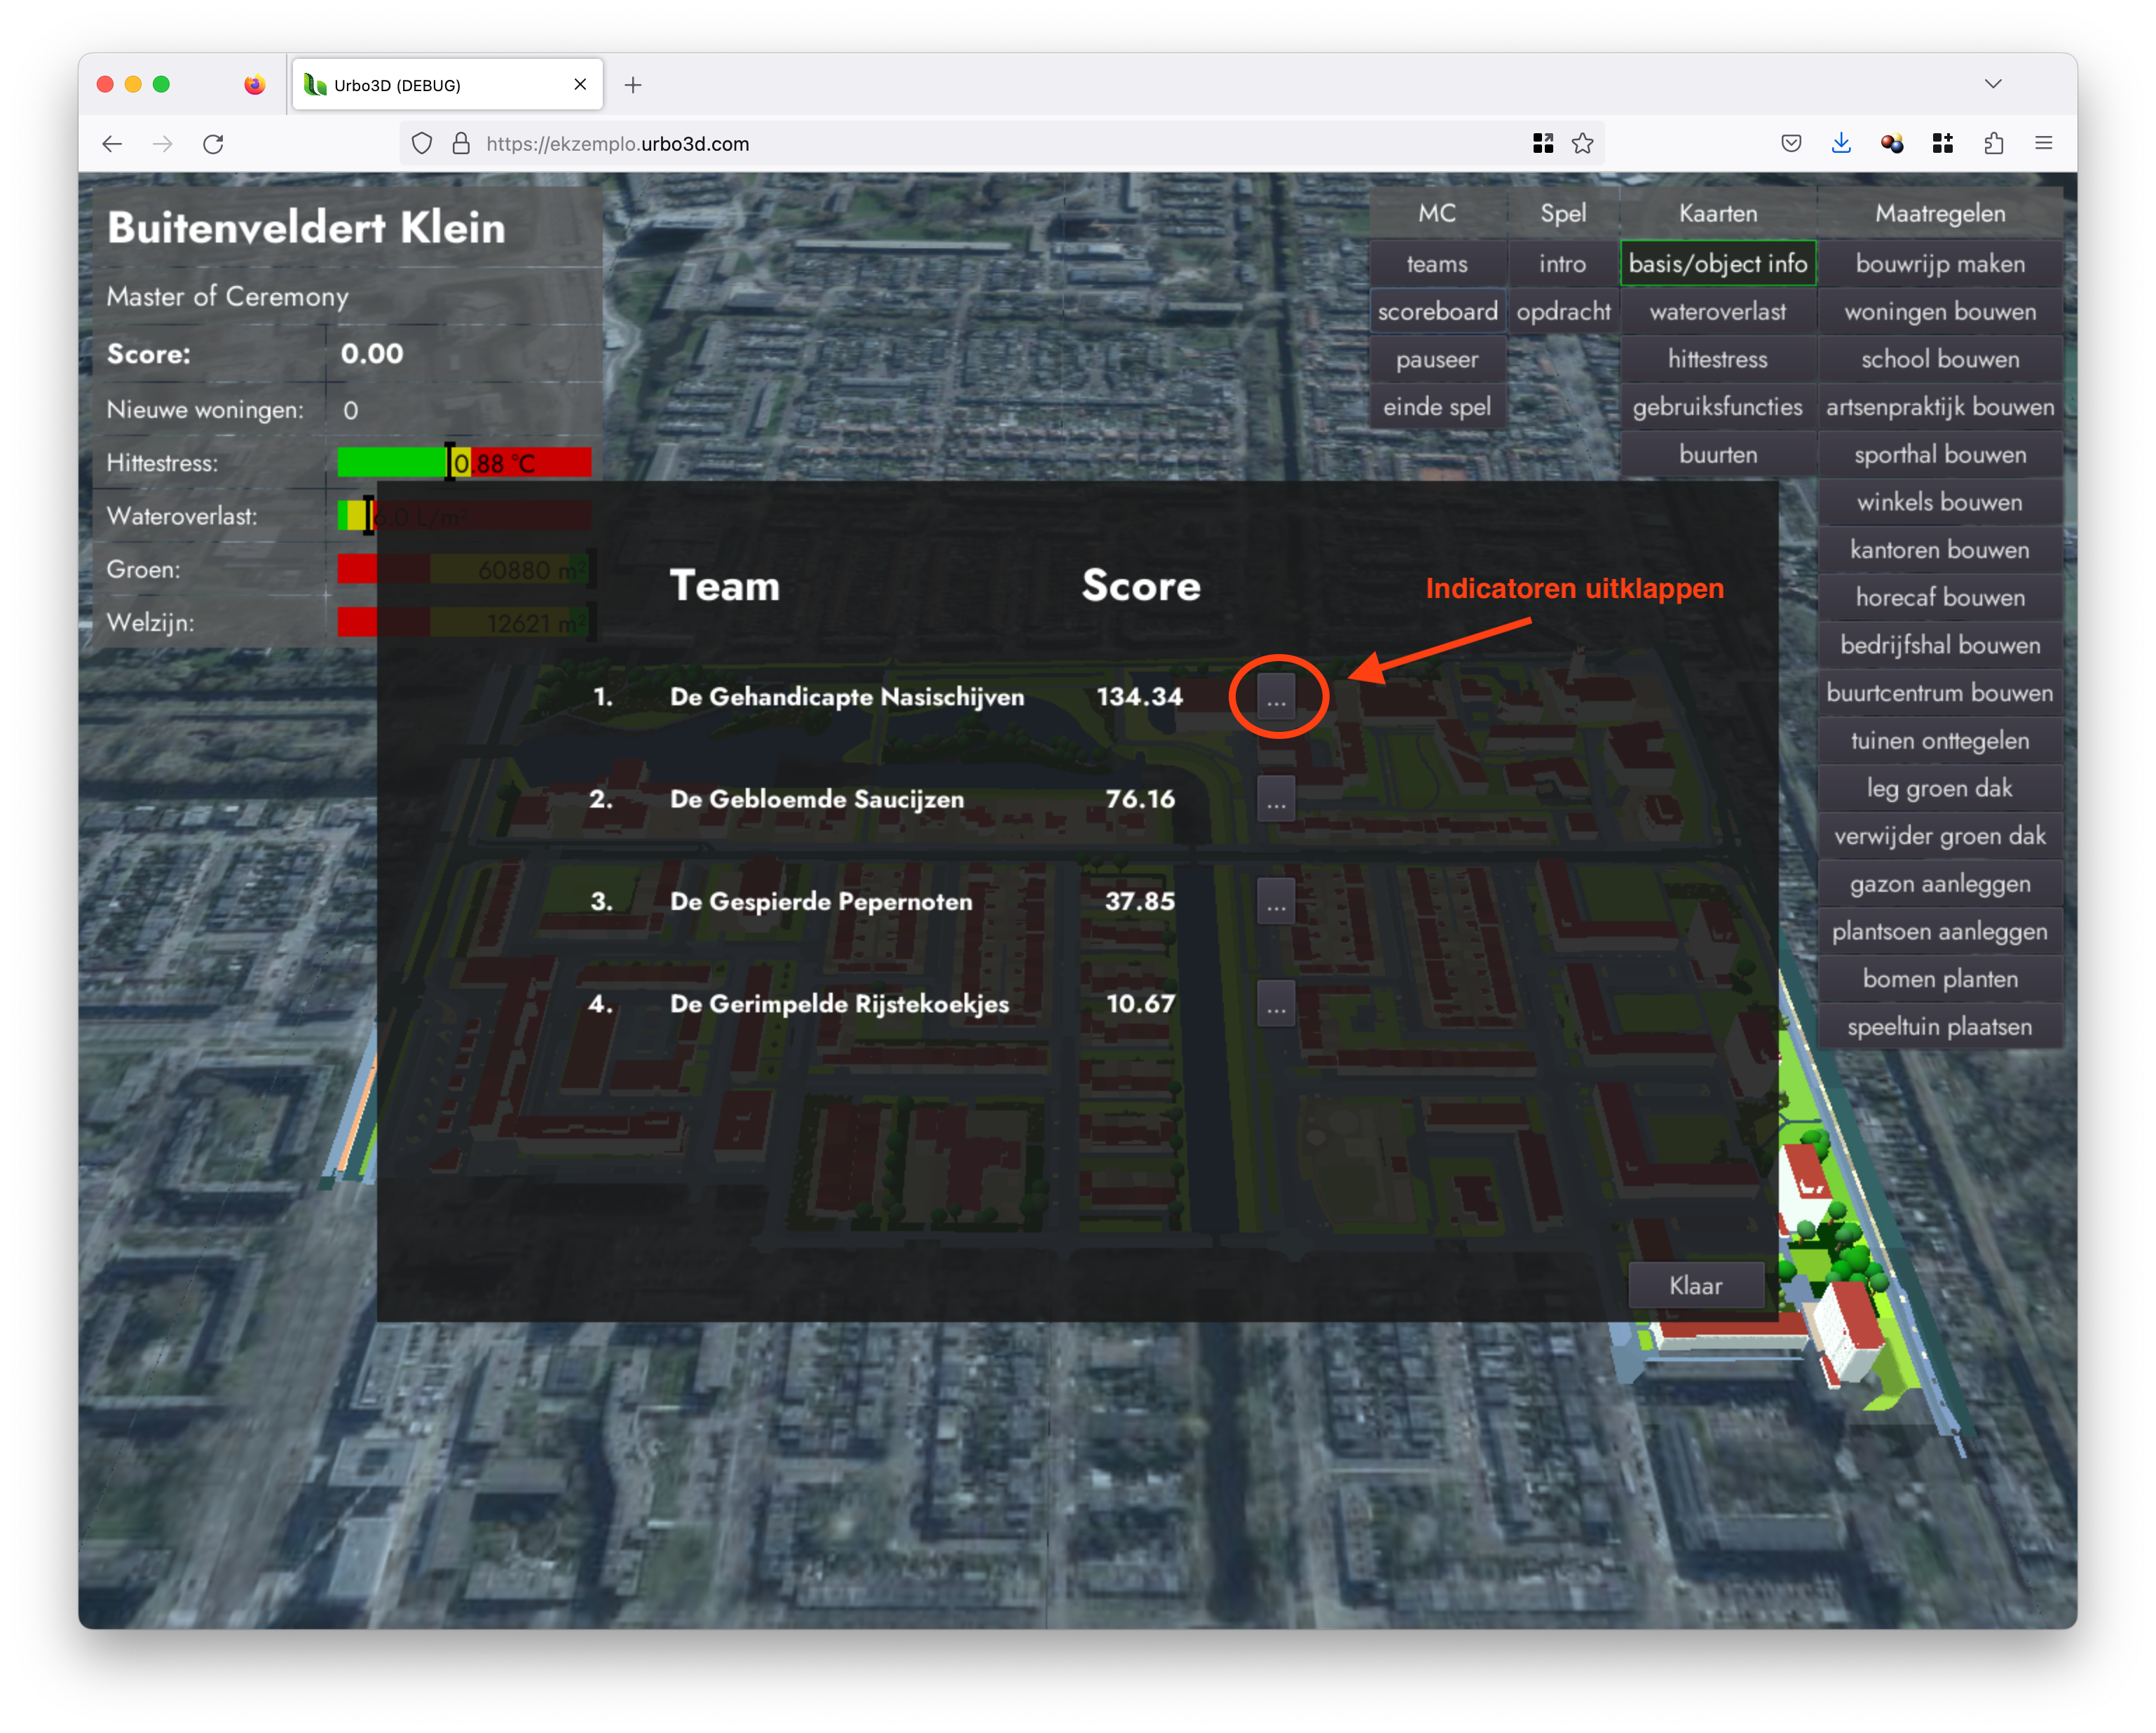This screenshot has height=1733, width=2156.
Task: Choose verwijder groen dak measure
Action: pyautogui.click(x=1940, y=836)
